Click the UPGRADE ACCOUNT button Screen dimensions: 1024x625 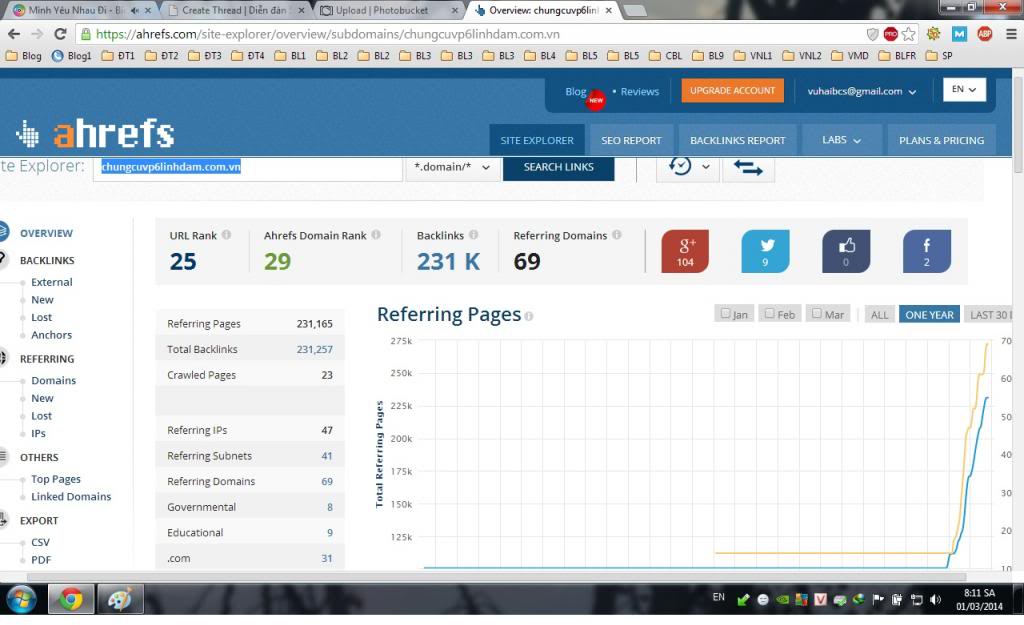coord(732,91)
